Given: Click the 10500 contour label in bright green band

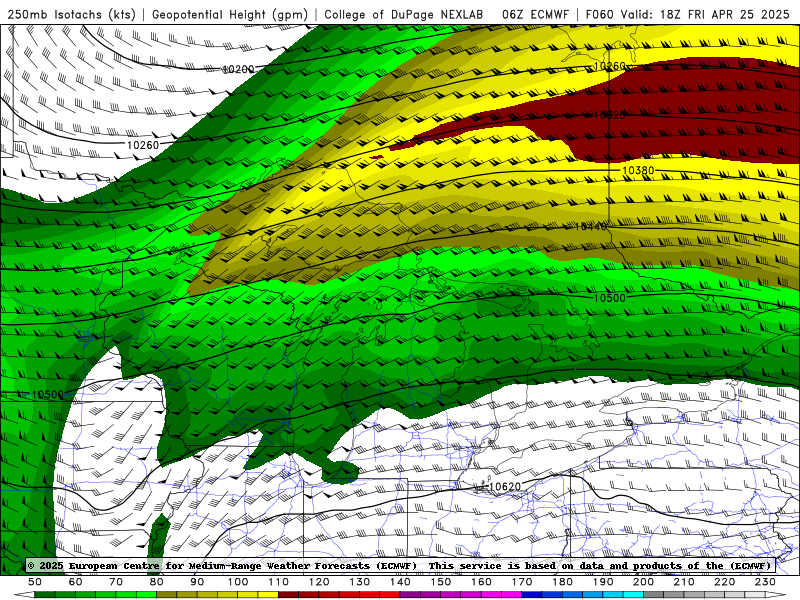Looking at the screenshot, I should (x=610, y=298).
